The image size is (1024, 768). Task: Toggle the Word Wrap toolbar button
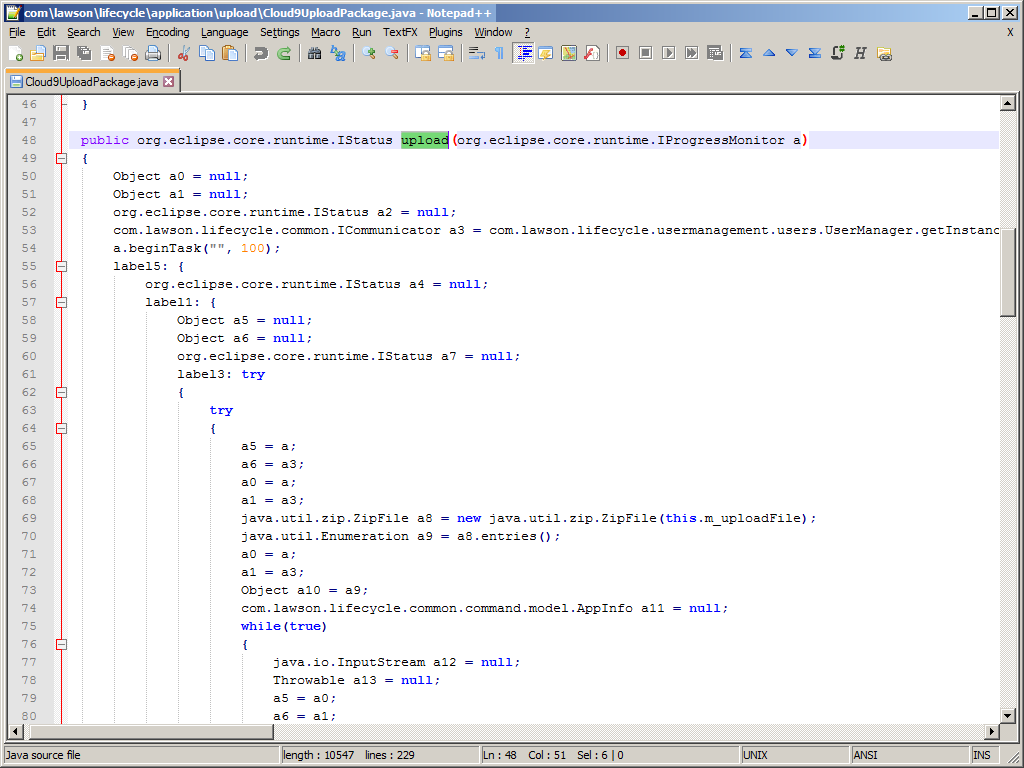(x=476, y=53)
